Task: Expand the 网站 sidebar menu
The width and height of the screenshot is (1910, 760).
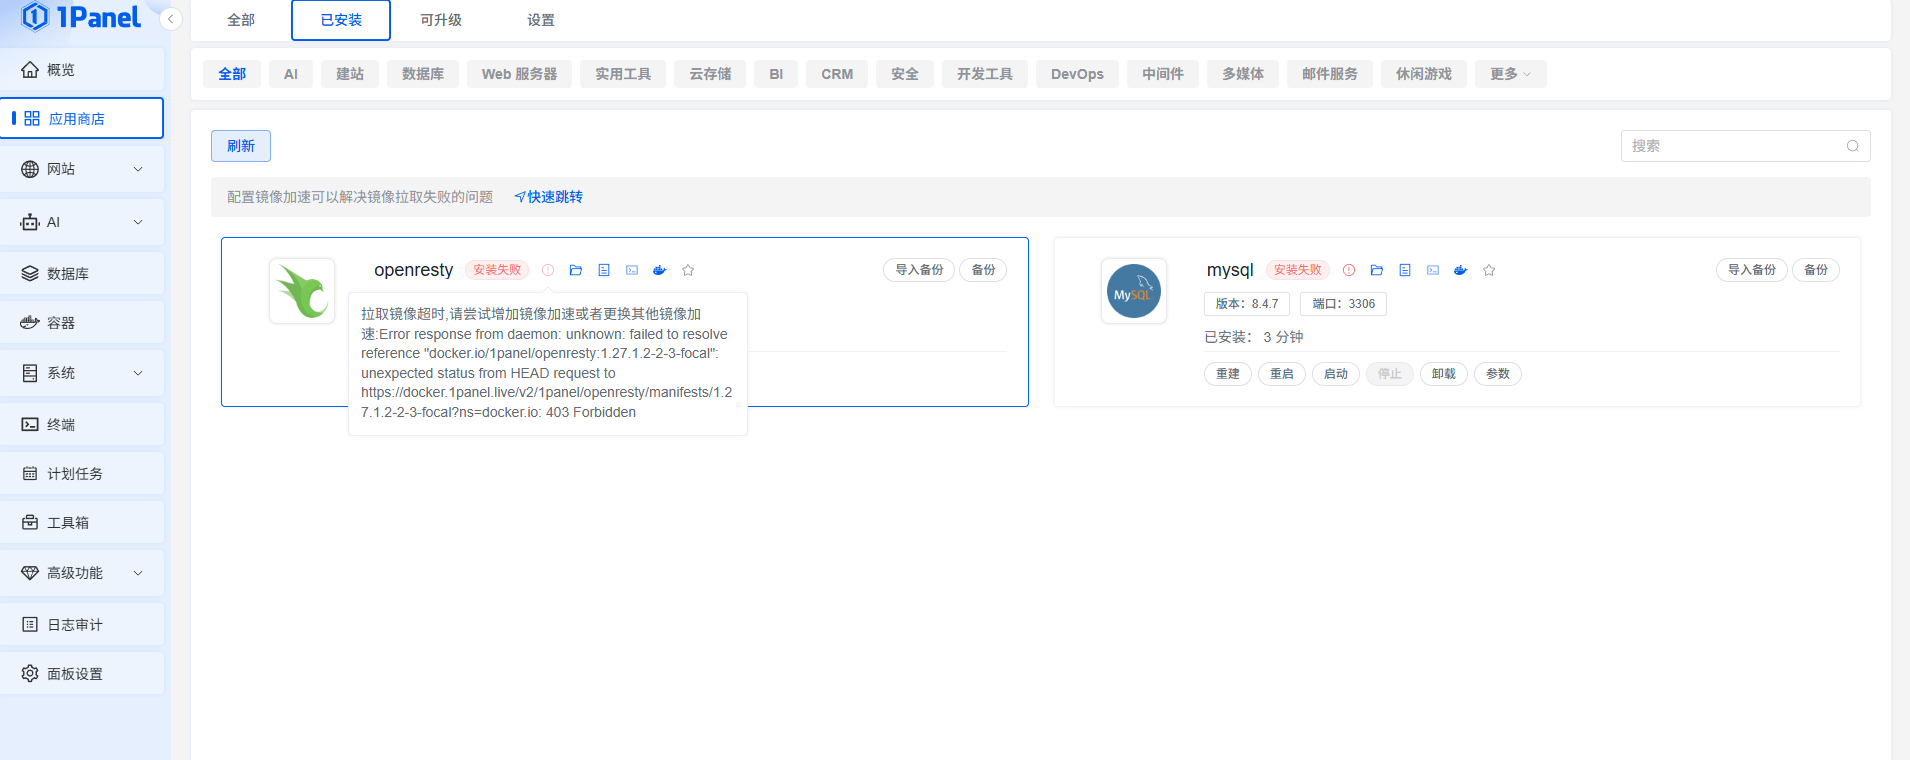Action: point(82,169)
